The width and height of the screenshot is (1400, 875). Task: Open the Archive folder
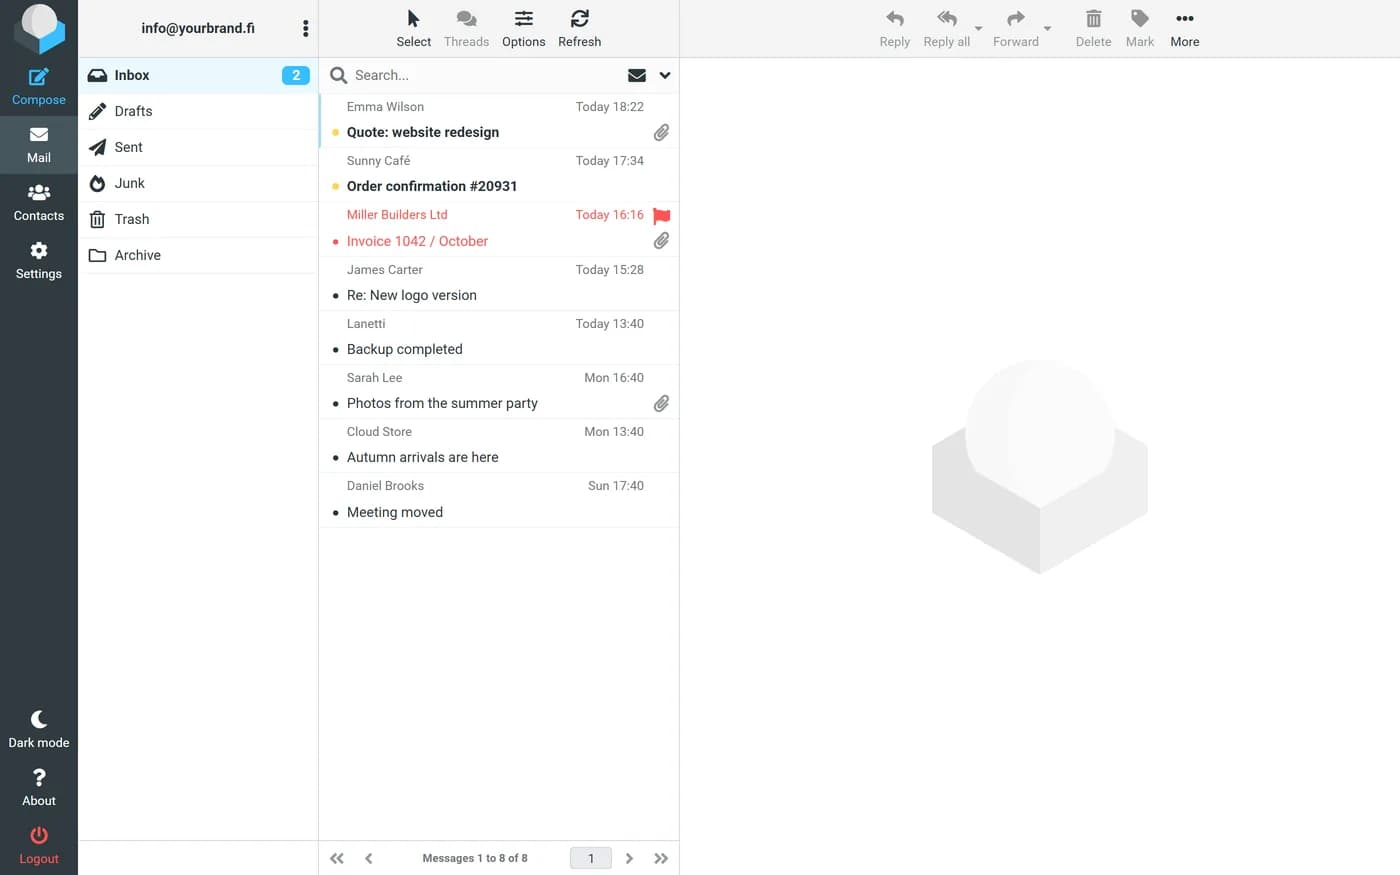(198, 255)
